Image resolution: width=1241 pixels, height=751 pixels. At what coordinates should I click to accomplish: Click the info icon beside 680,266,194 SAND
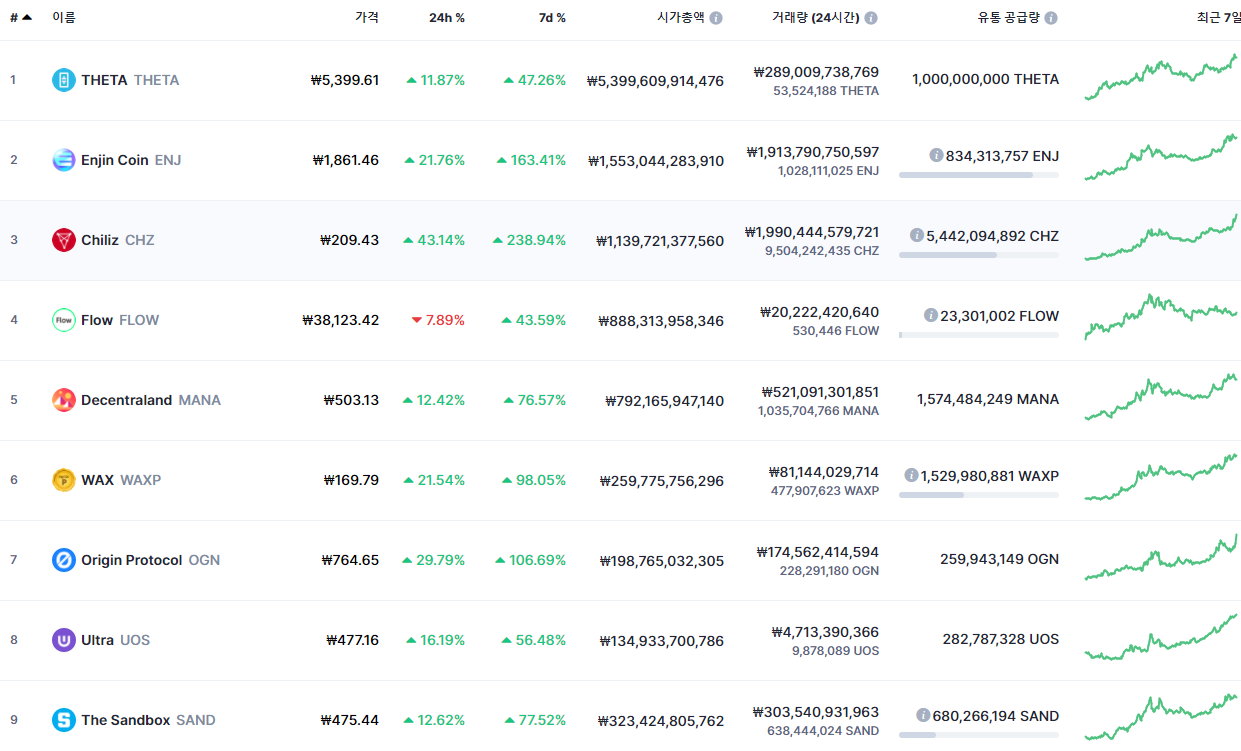(x=923, y=715)
